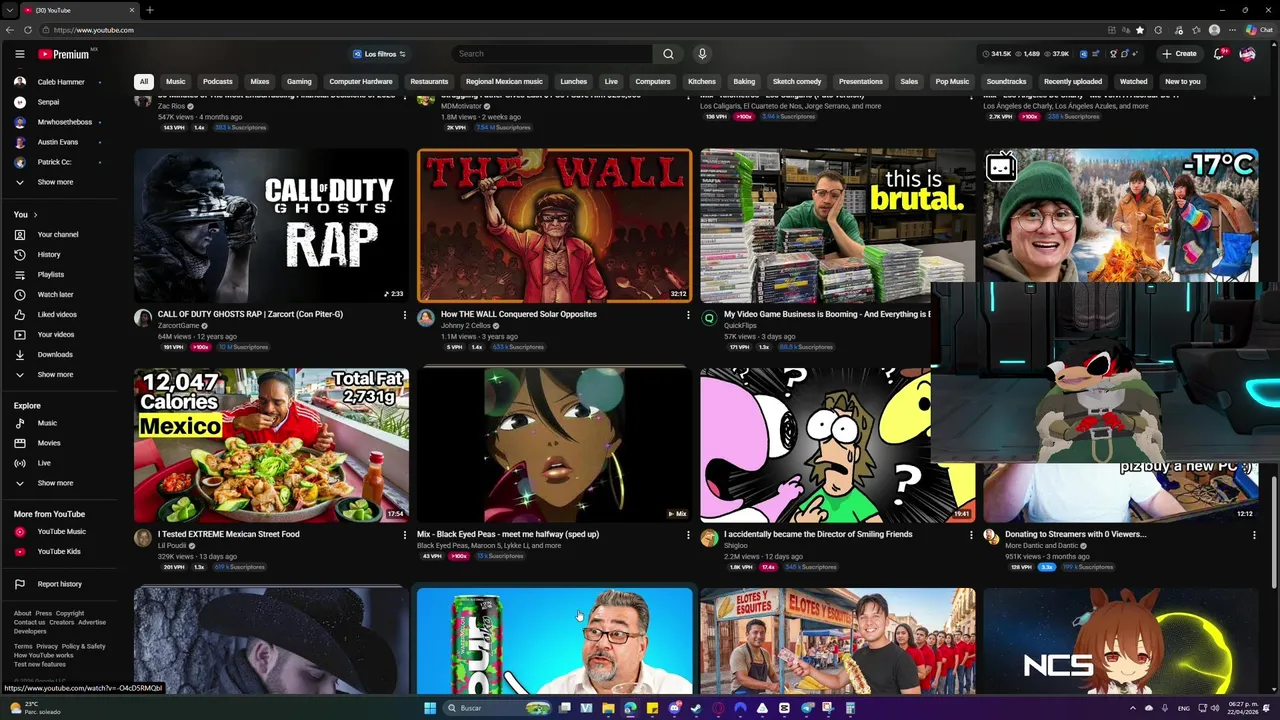Open Report history
Image resolution: width=1280 pixels, height=720 pixels.
click(59, 584)
